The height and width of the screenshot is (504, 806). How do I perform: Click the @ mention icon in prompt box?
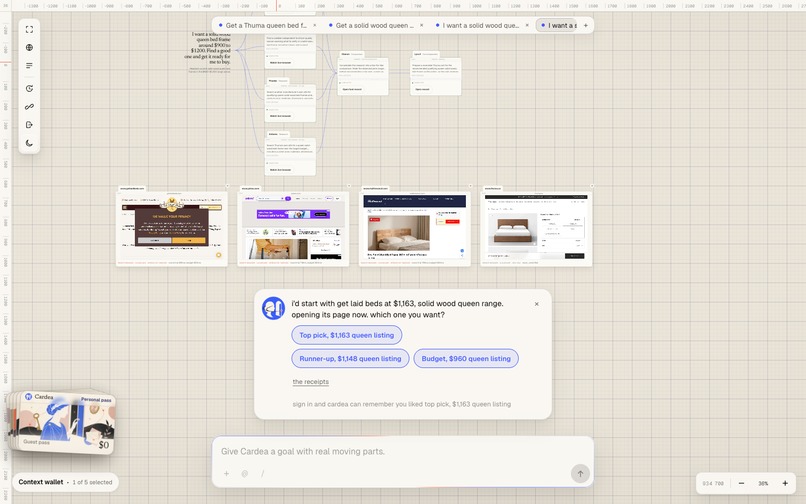pyautogui.click(x=245, y=473)
